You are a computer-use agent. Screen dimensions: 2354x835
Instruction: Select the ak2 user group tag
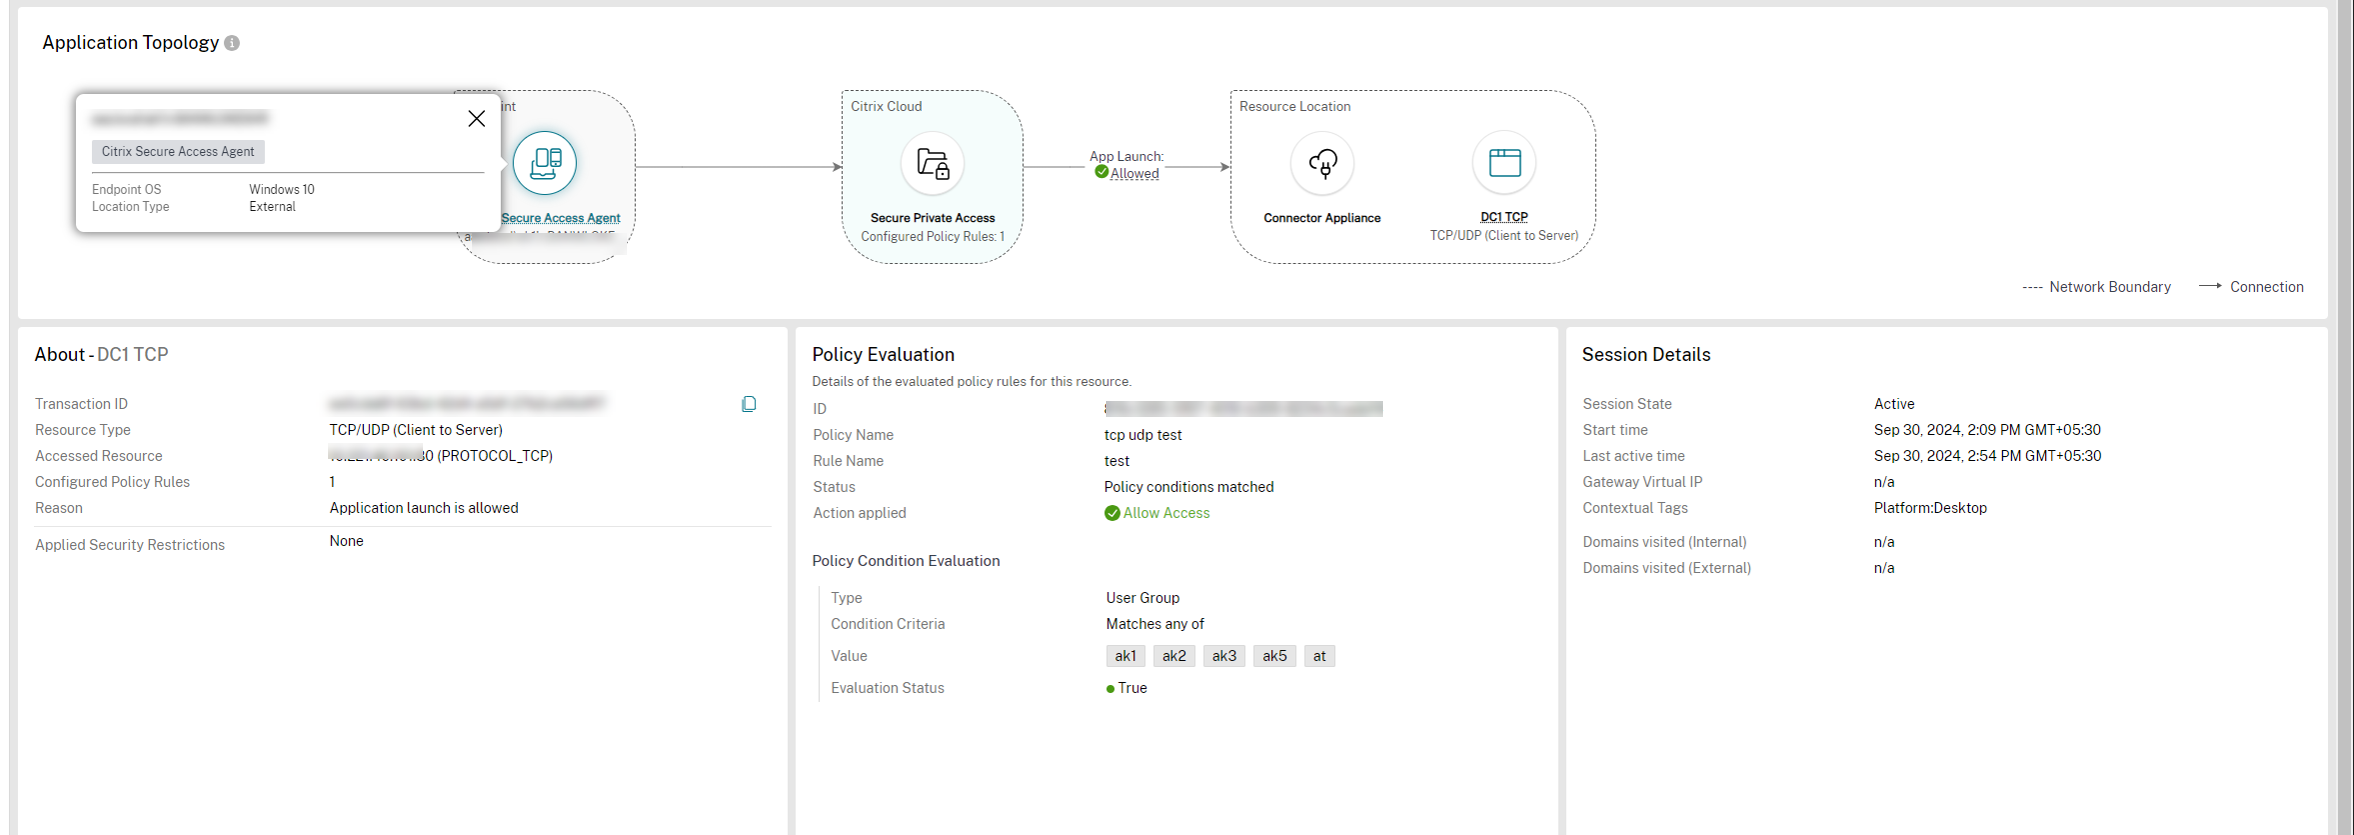1174,656
